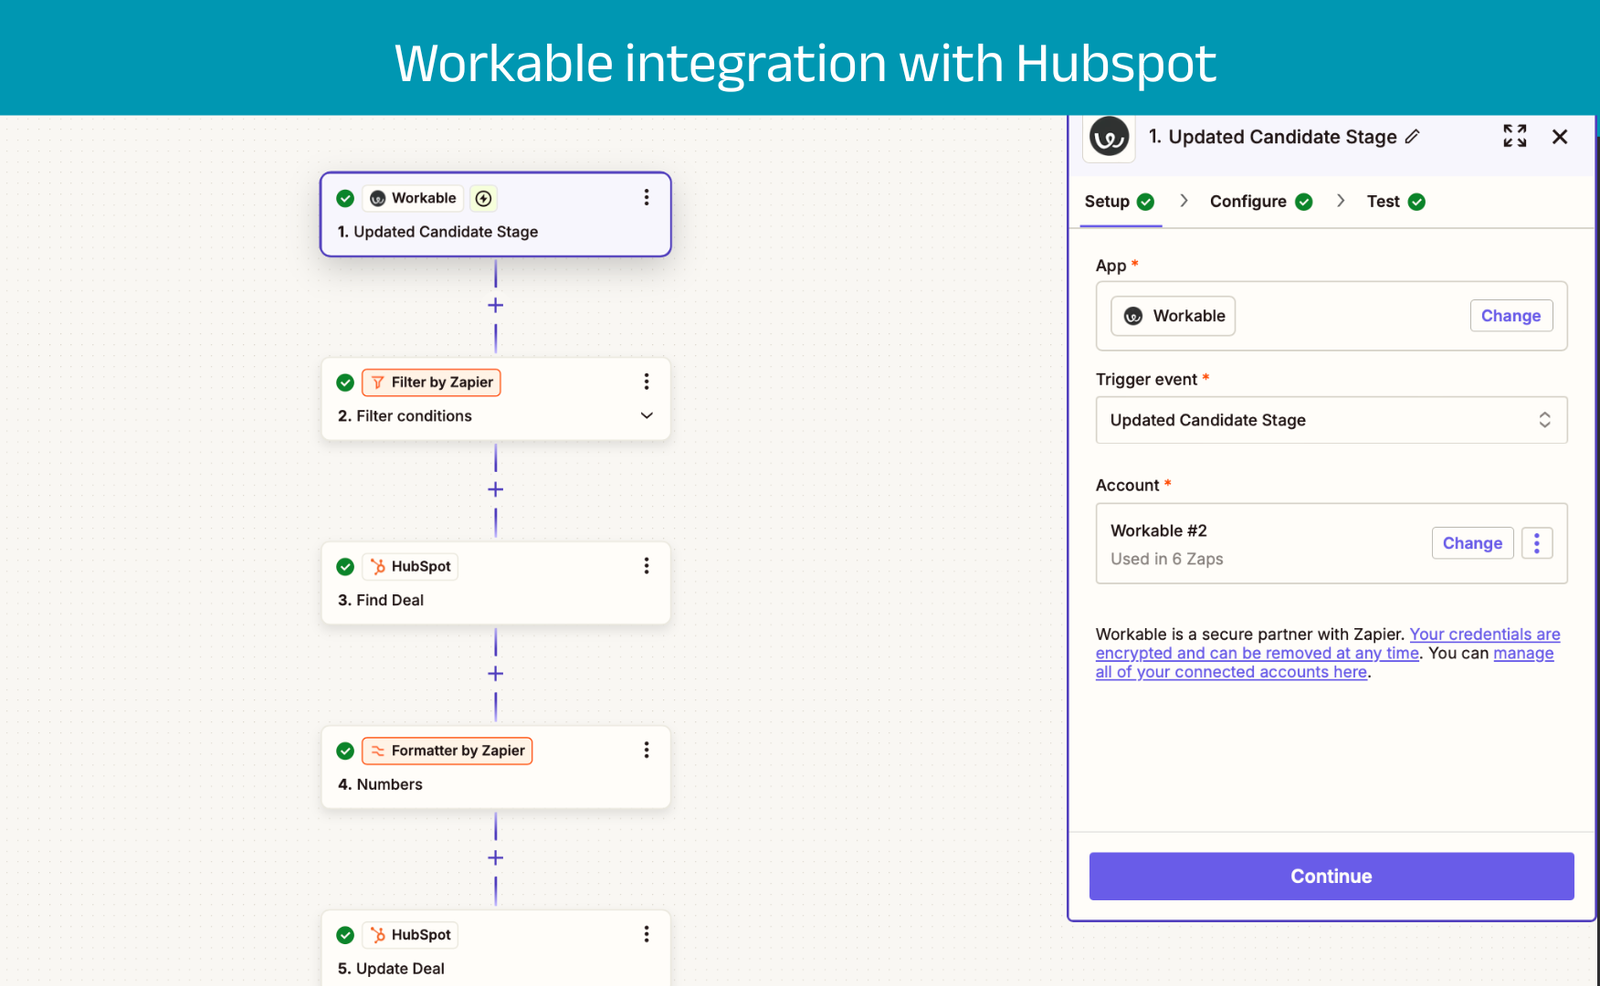This screenshot has height=986, width=1600.
Task: Select the 3. Find Deal step card
Action: (495, 583)
